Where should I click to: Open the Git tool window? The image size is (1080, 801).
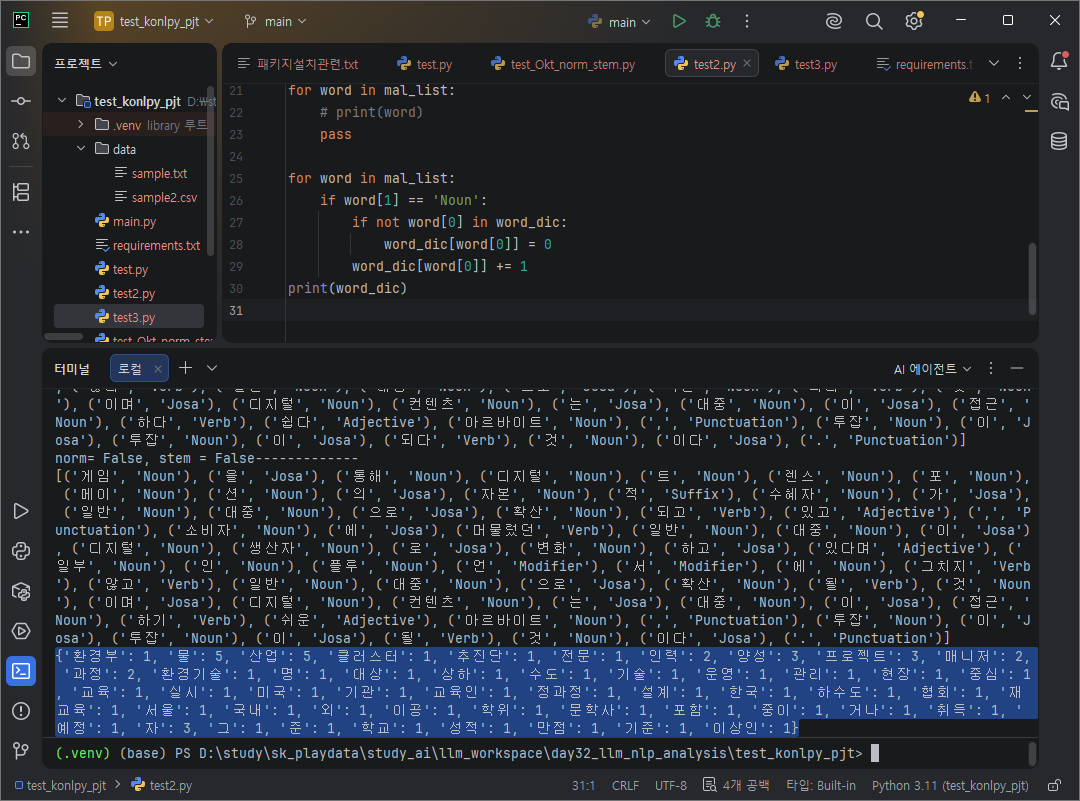click(21, 750)
